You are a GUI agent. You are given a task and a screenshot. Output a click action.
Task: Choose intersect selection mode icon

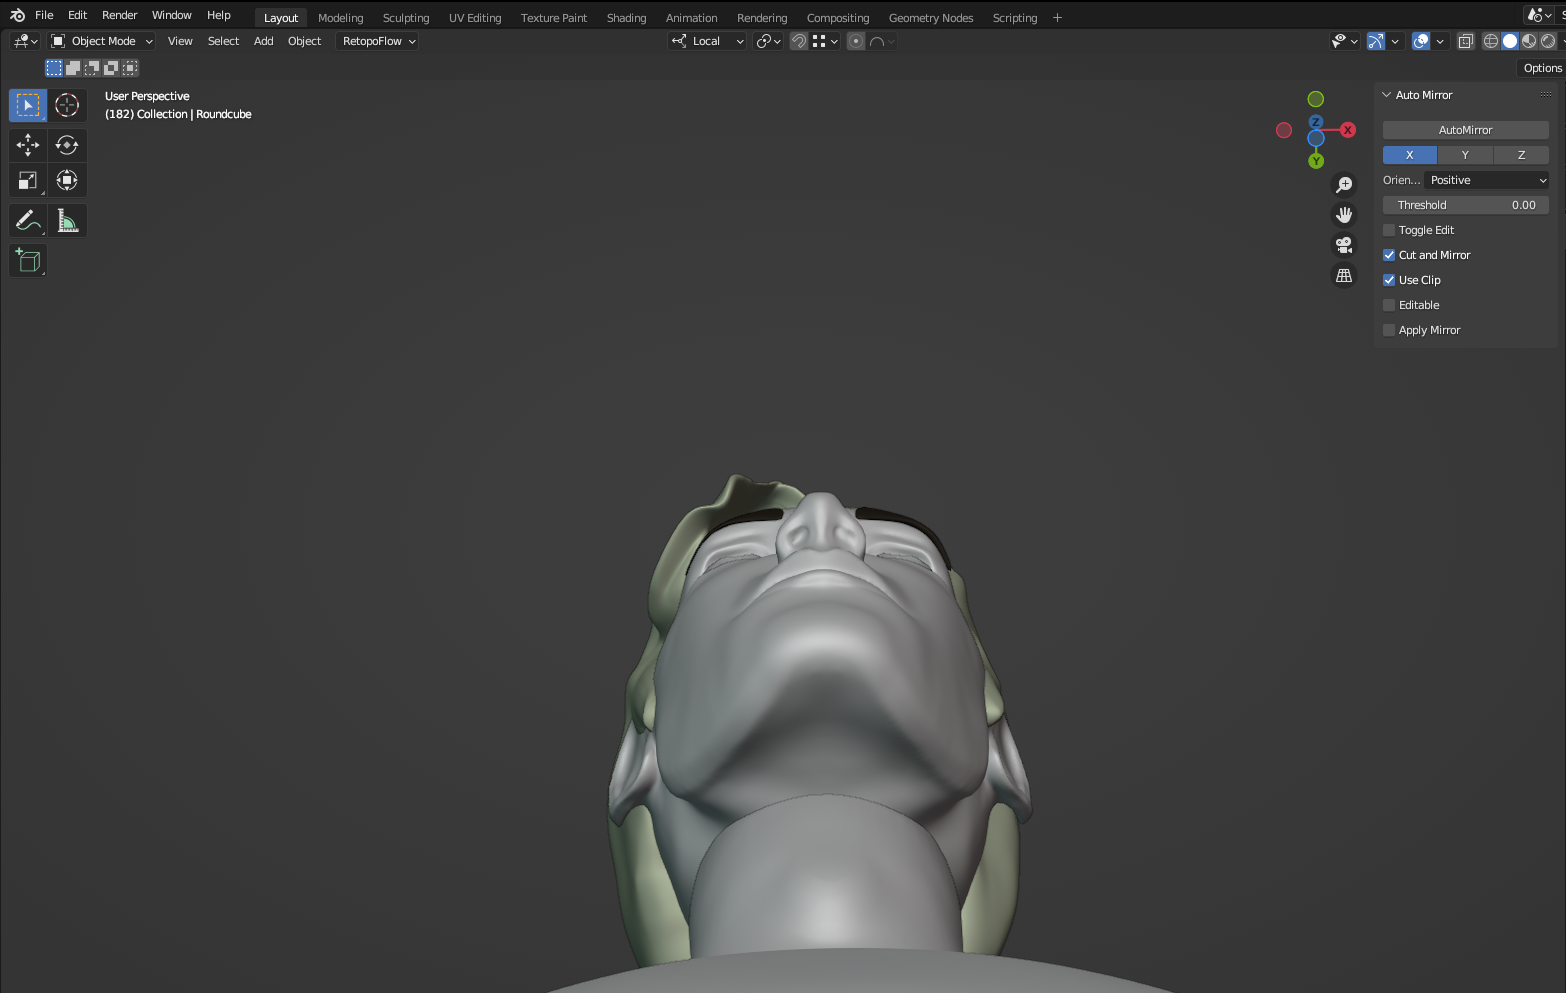(x=130, y=68)
